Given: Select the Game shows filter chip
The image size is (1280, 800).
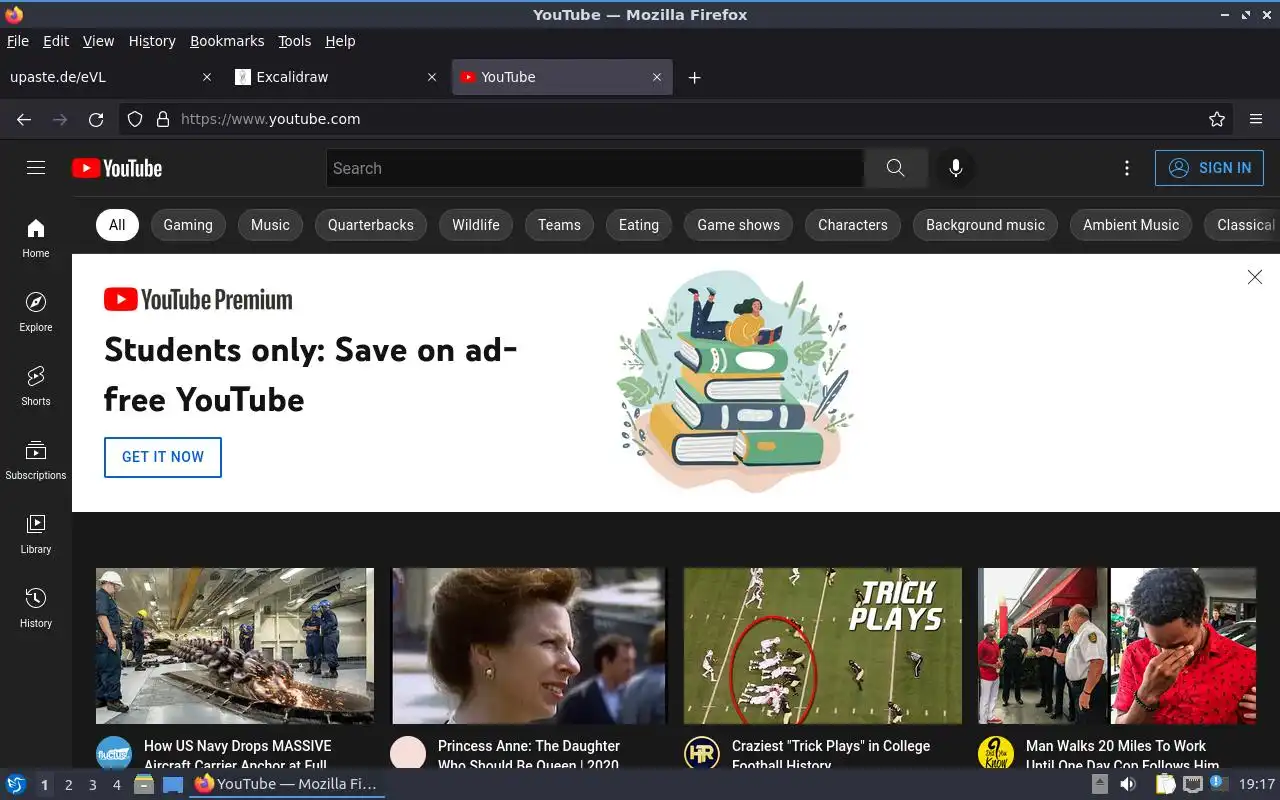Looking at the screenshot, I should (739, 225).
